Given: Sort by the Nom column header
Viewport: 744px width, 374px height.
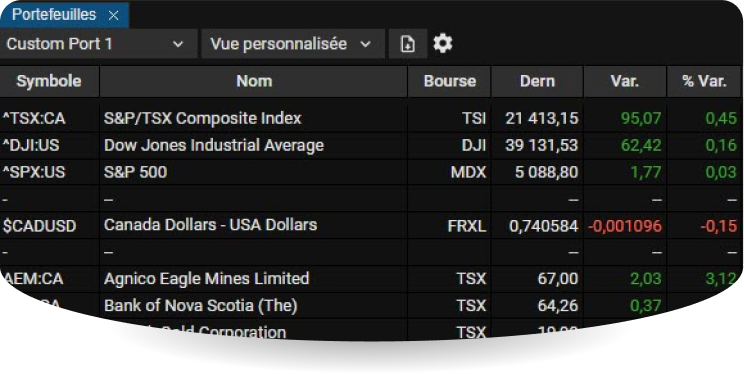Looking at the screenshot, I should point(254,81).
